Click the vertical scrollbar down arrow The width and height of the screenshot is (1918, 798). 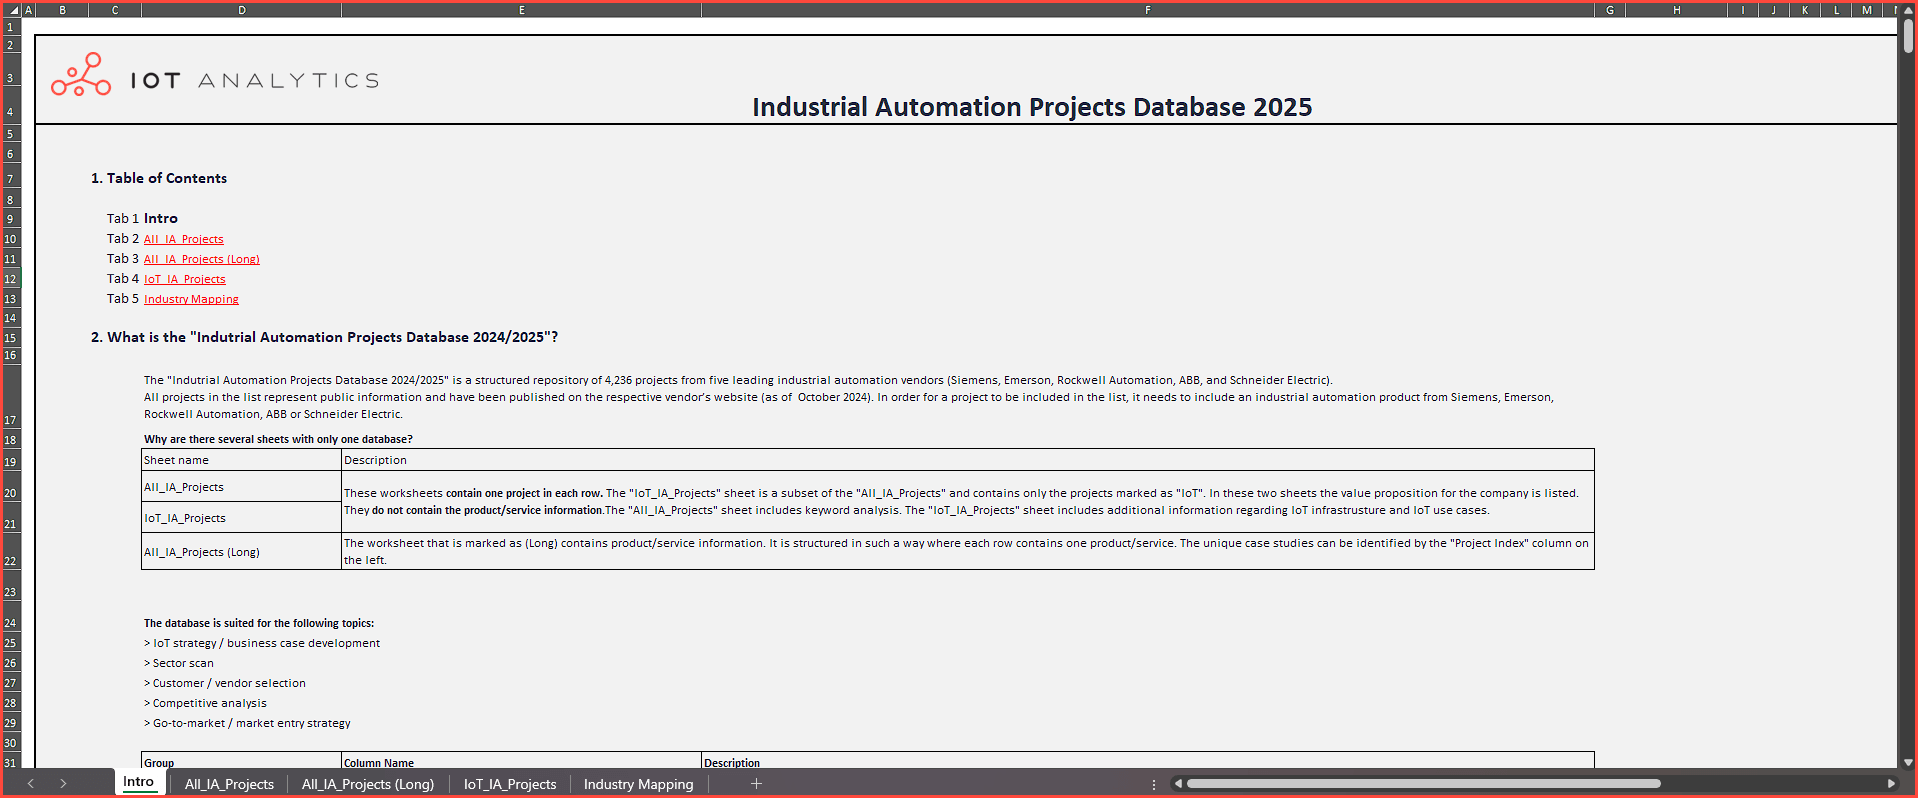coord(1908,762)
